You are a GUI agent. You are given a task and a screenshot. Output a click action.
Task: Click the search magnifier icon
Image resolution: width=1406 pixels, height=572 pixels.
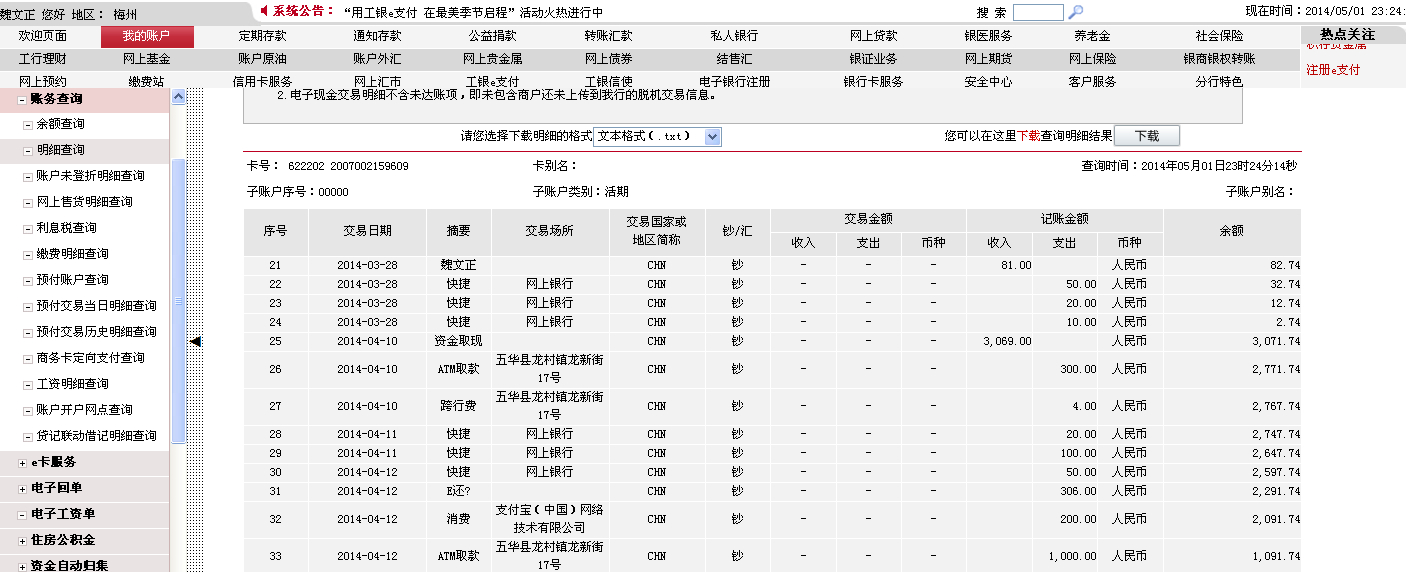[1076, 12]
